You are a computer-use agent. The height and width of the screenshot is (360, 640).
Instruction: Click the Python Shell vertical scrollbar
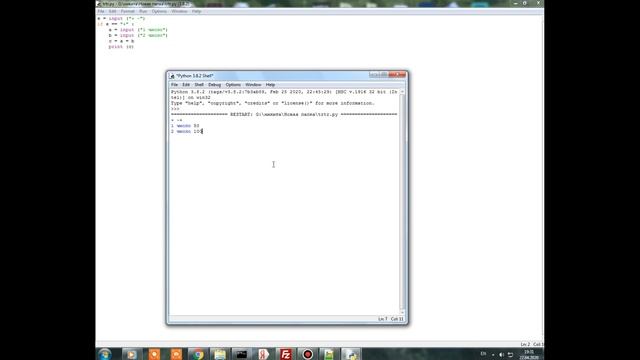pos(402,202)
